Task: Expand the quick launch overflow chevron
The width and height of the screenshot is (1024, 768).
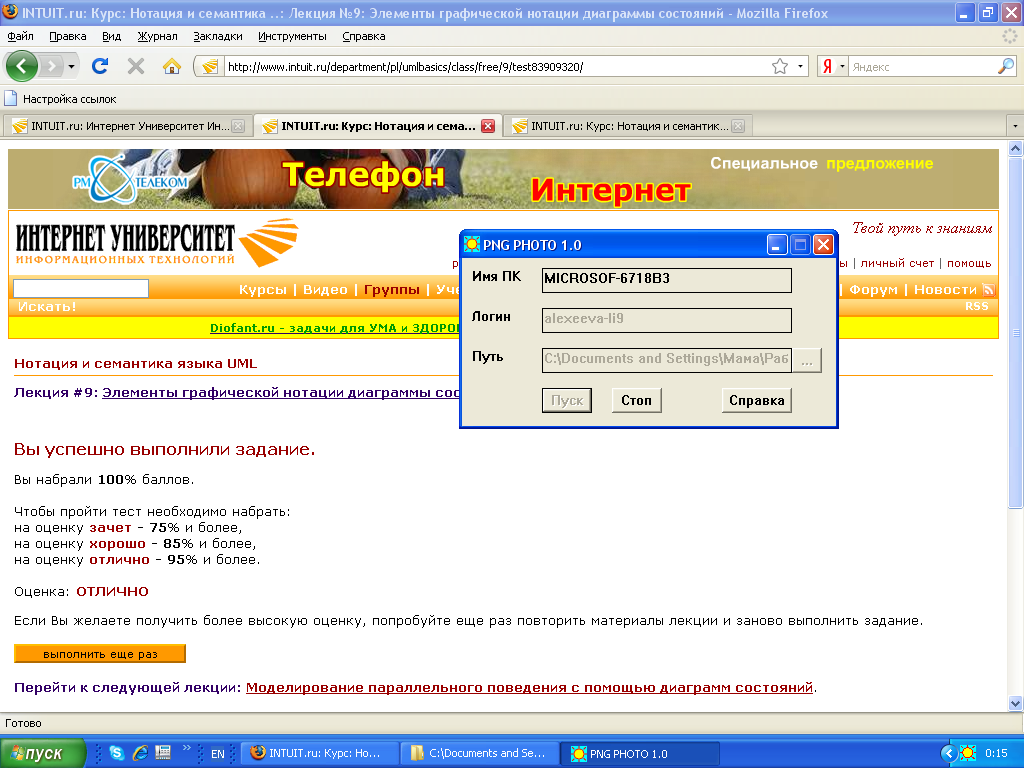Action: click(187, 747)
